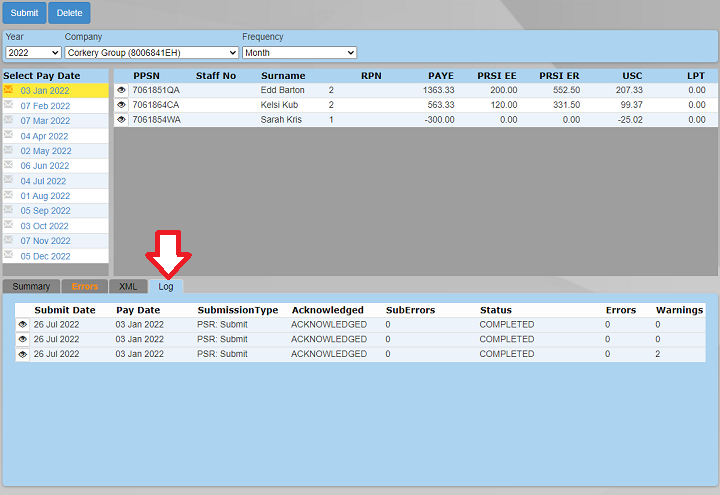Open first log entry's eye icon
Screen dimensions: 720x495
pyautogui.click(x=23, y=325)
